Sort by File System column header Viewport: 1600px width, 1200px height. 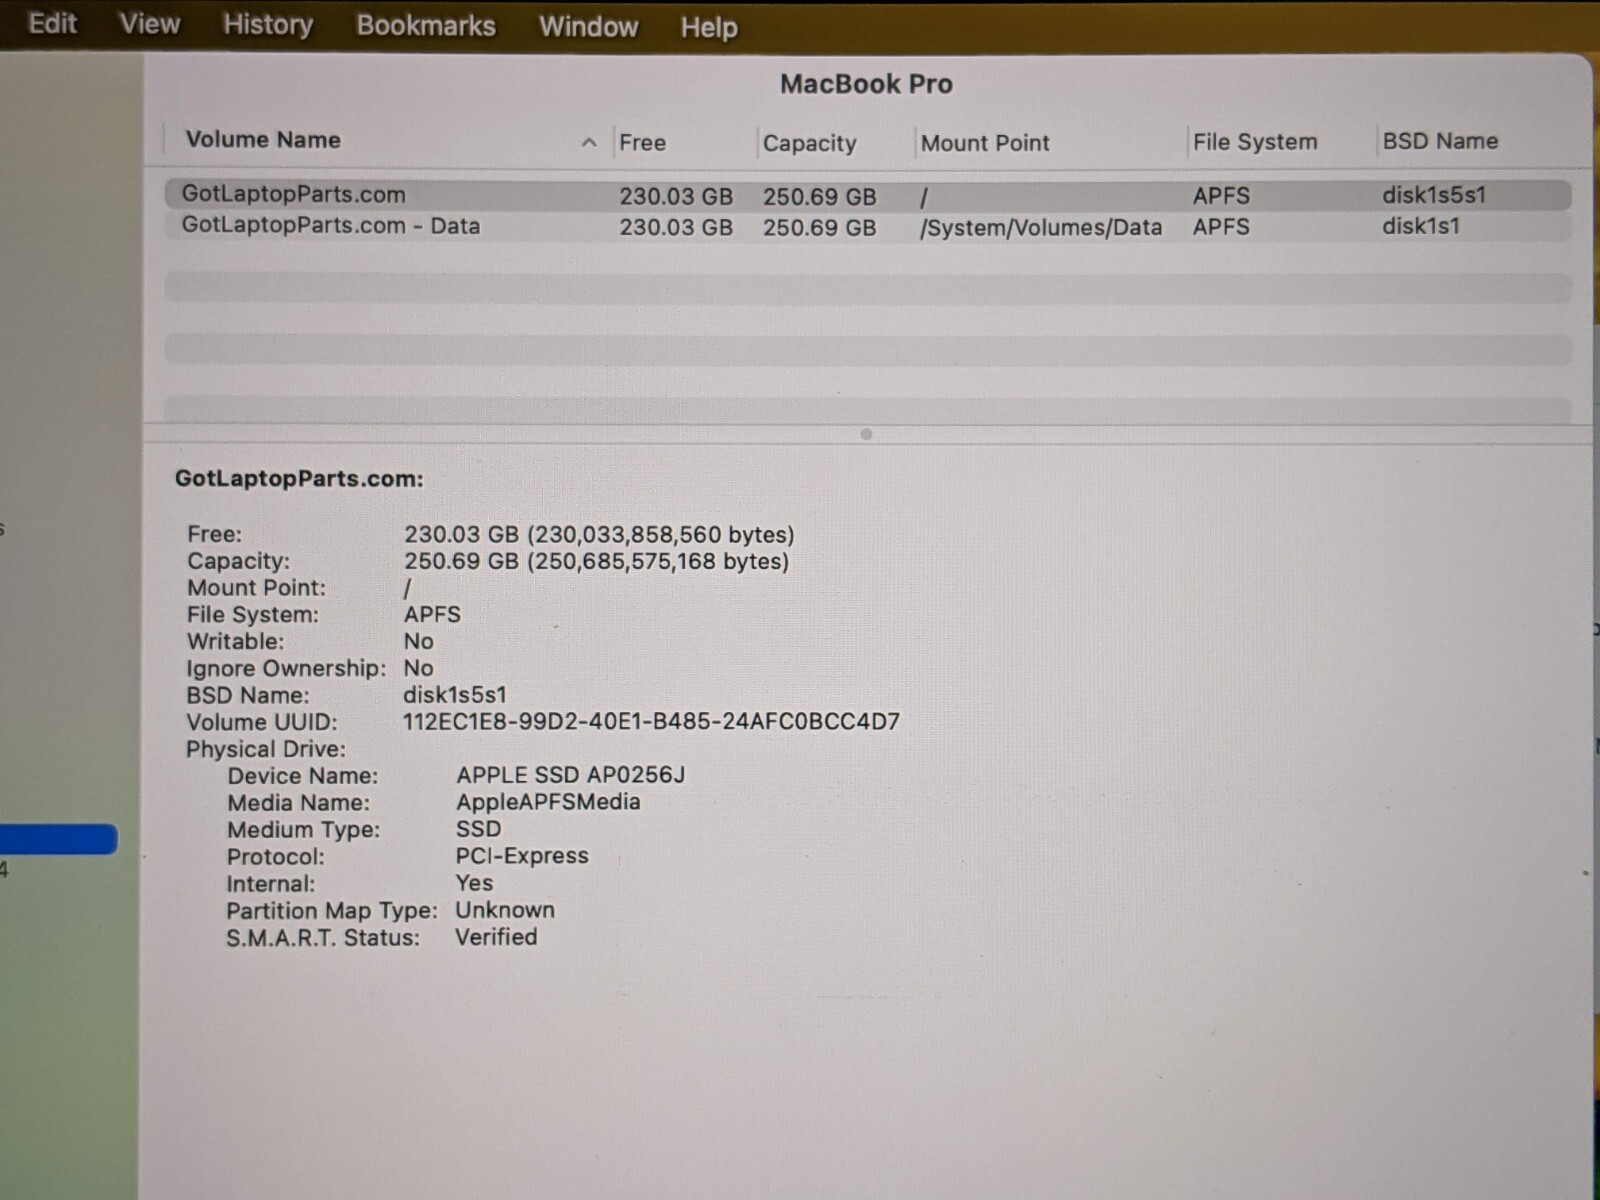[x=1255, y=142]
